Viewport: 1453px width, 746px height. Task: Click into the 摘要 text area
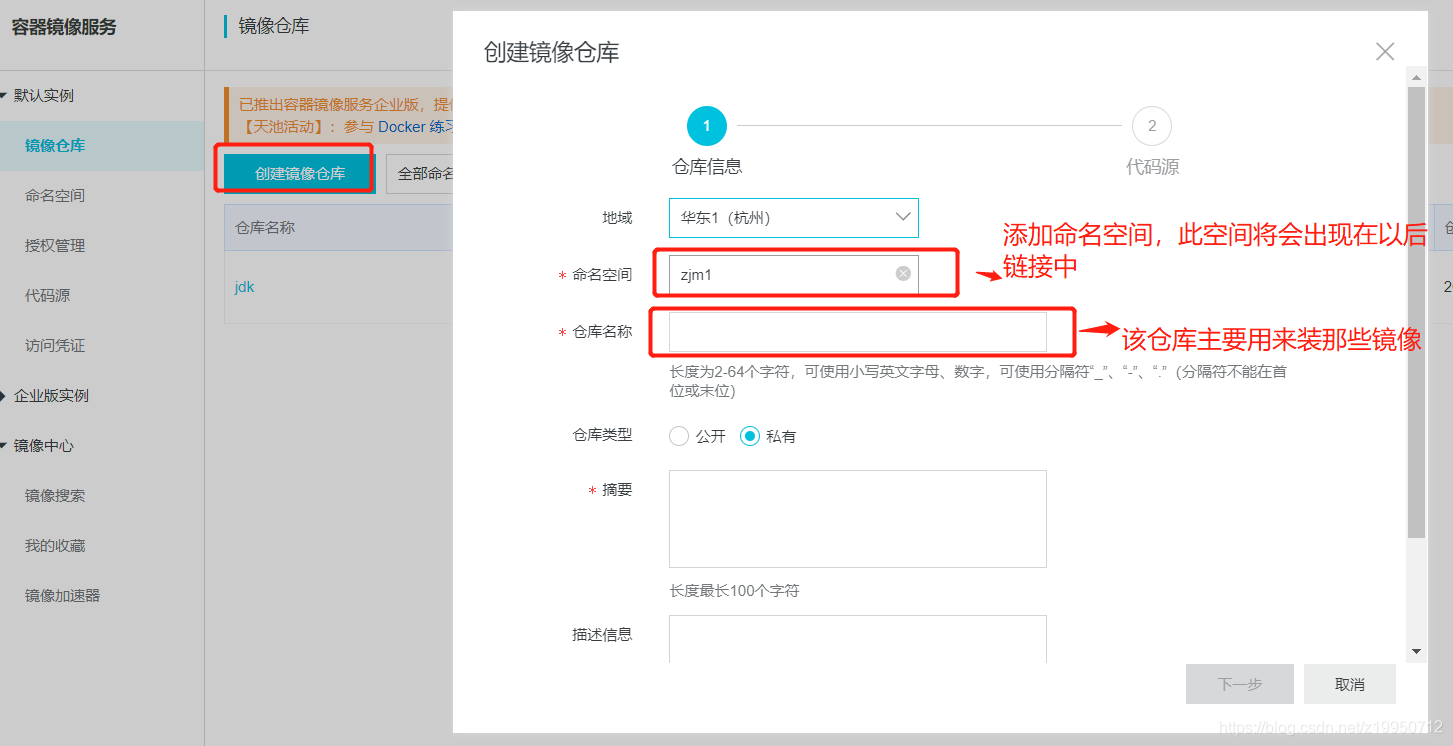(x=857, y=519)
